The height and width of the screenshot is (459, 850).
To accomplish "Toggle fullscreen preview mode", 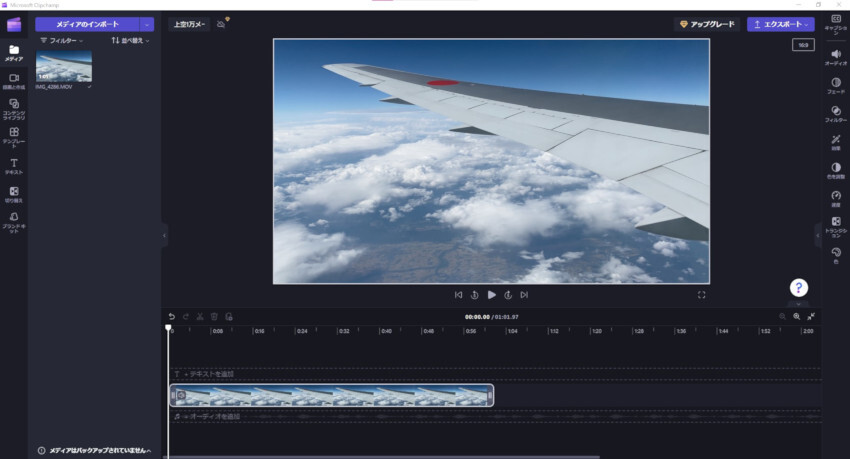I will 701,295.
